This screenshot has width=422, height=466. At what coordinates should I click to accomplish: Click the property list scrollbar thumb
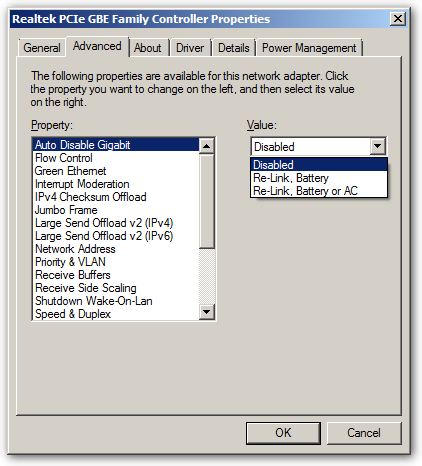click(207, 201)
